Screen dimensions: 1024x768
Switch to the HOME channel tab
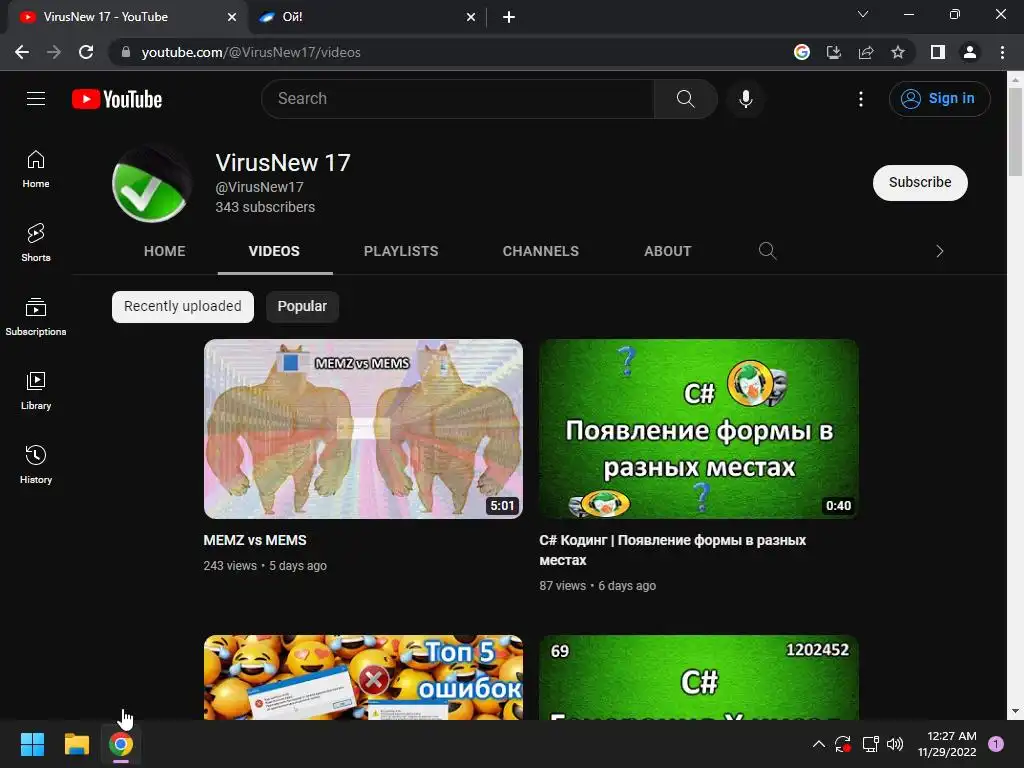(165, 251)
